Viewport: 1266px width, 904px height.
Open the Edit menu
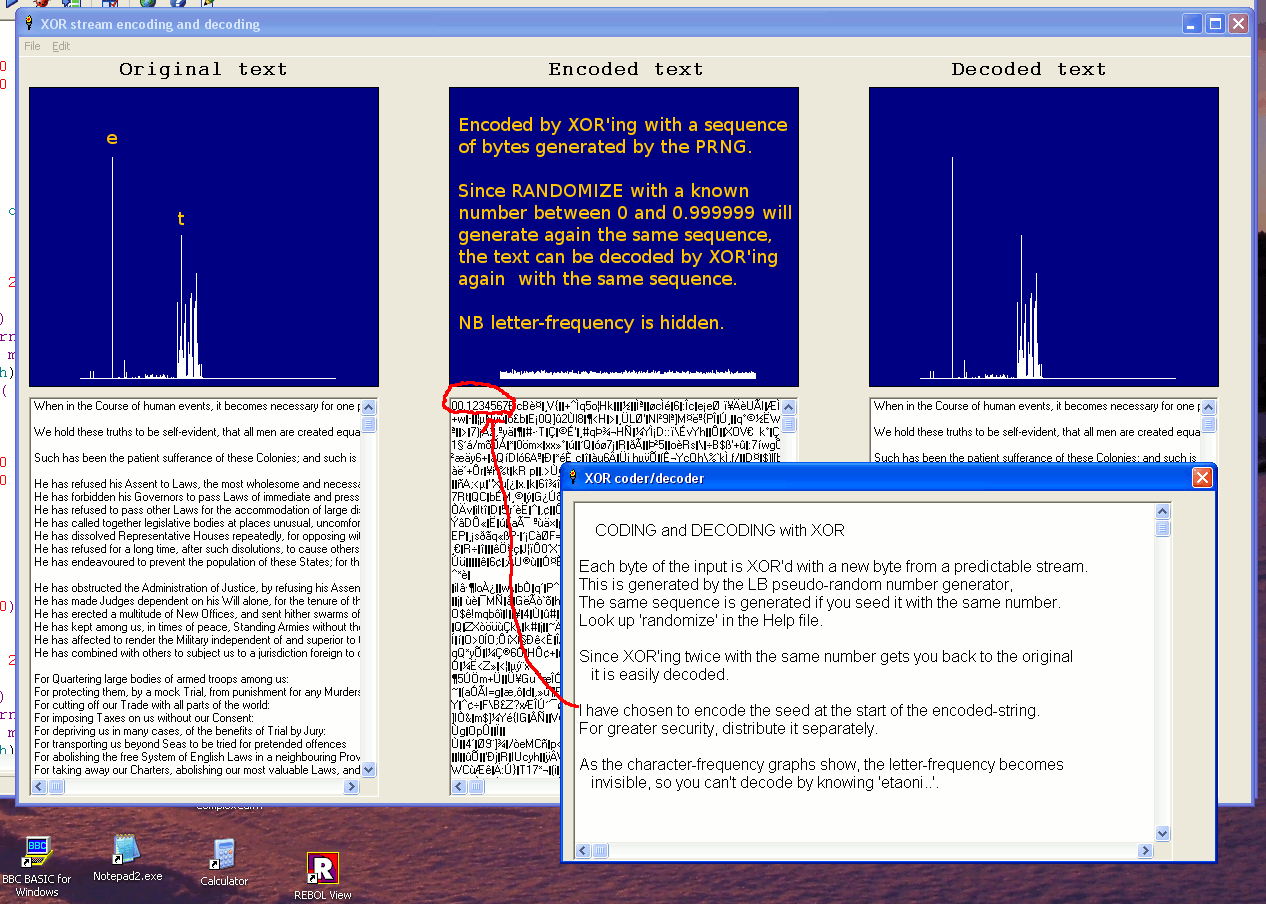click(61, 46)
